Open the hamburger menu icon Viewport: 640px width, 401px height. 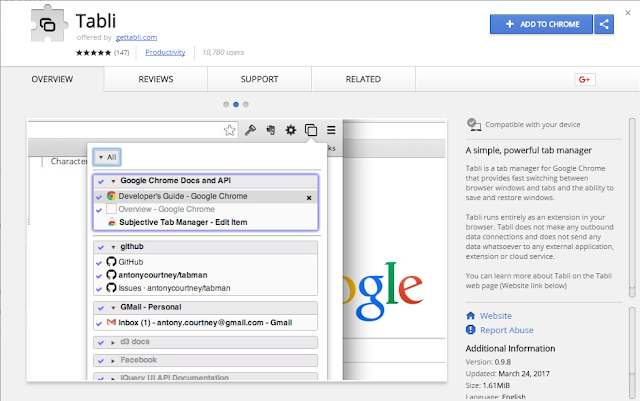[x=331, y=130]
